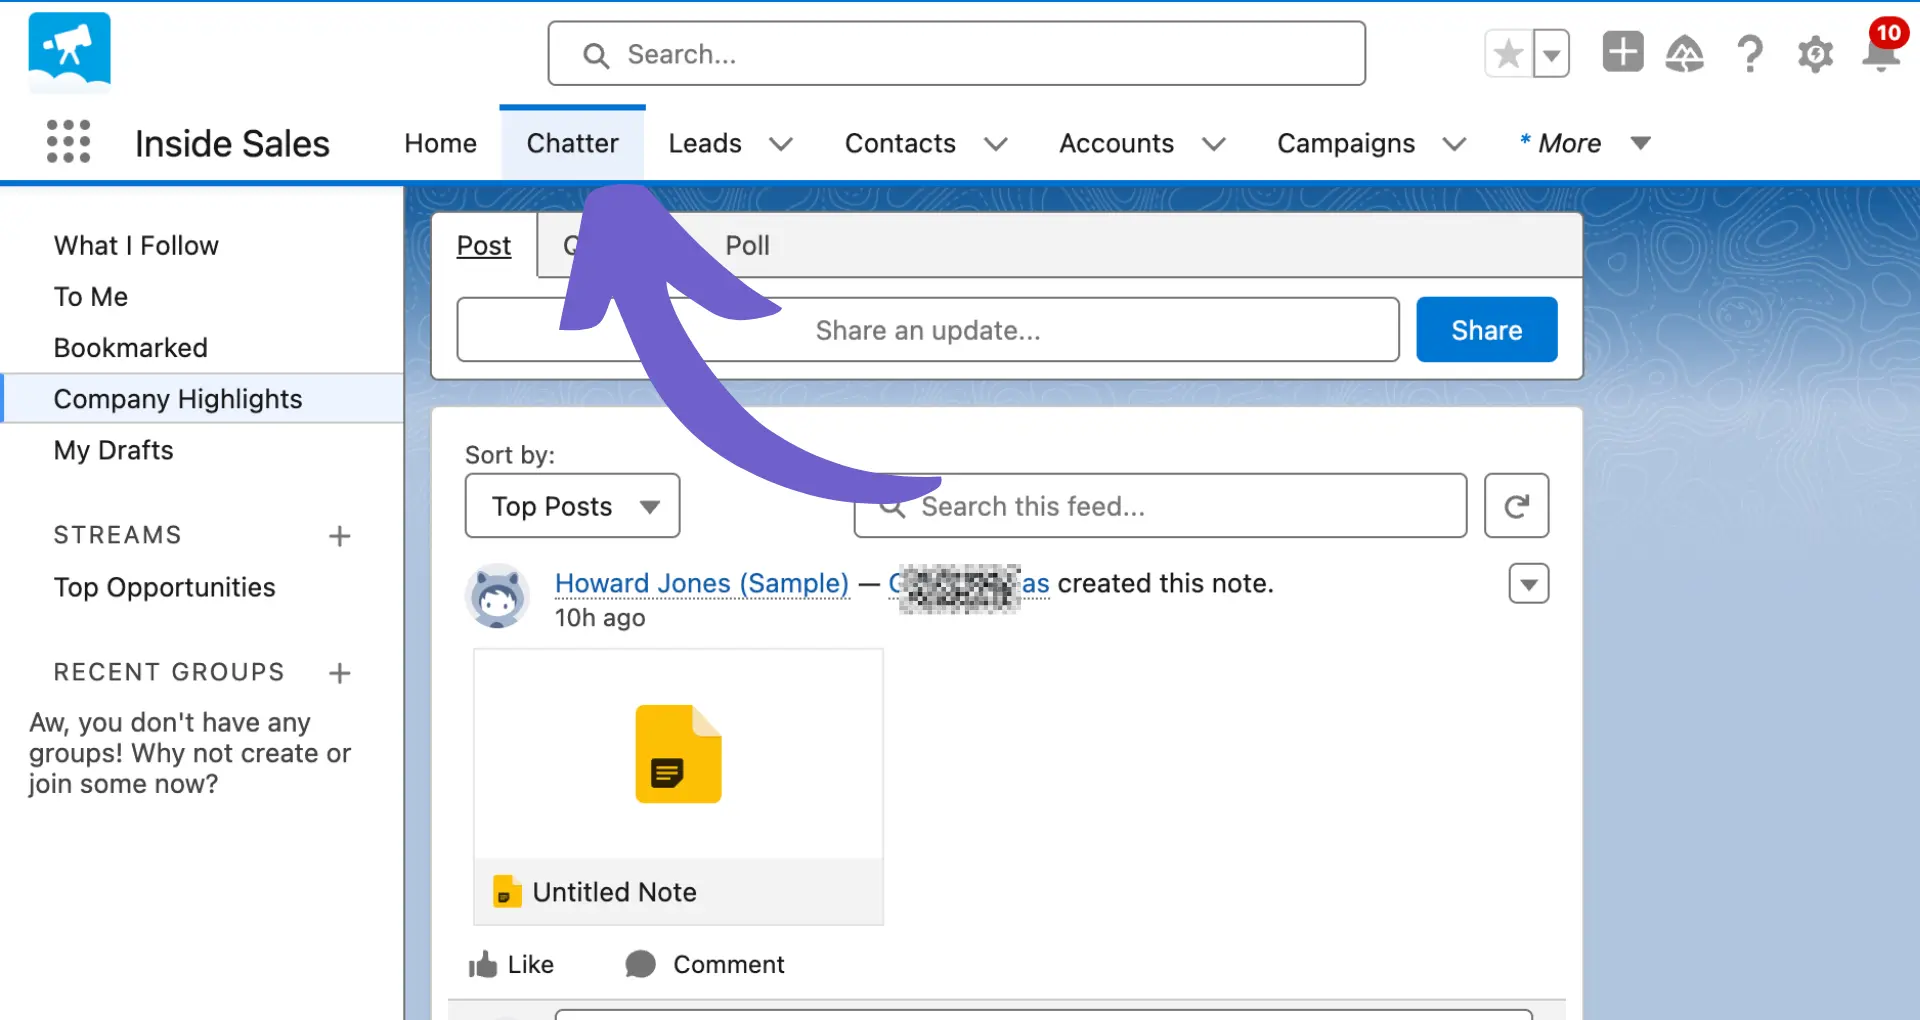Screen dimensions: 1920x1020
Task: Refresh the feed with reload icon
Action: click(1516, 506)
